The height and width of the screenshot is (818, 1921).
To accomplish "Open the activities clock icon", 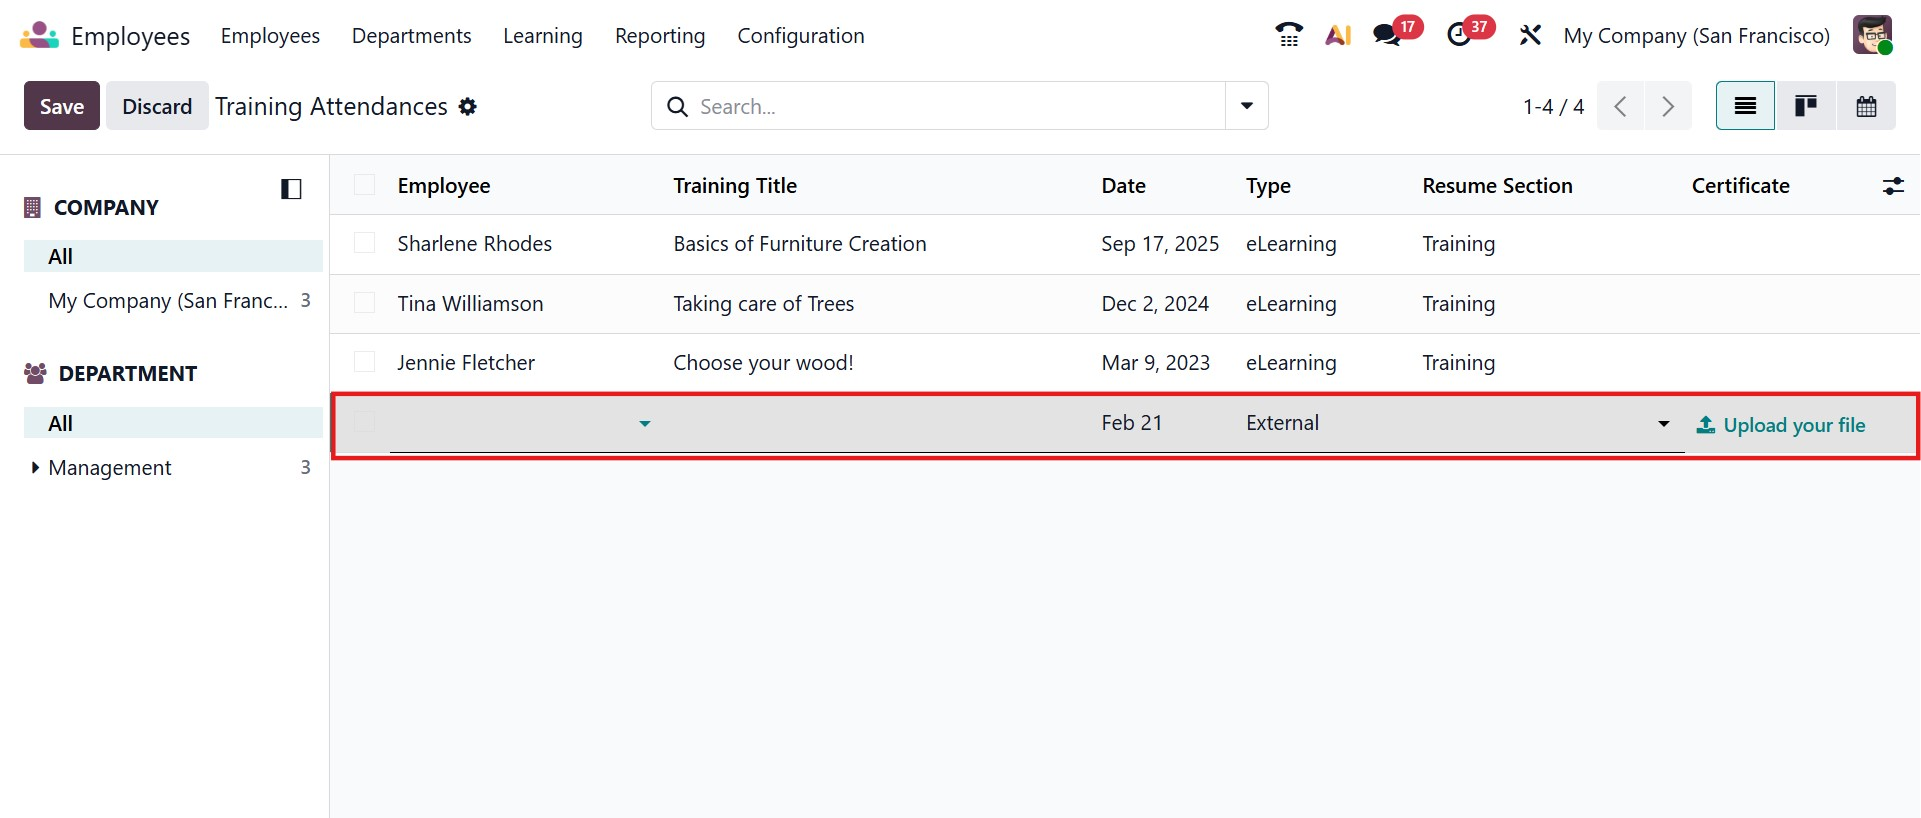I will pos(1459,35).
